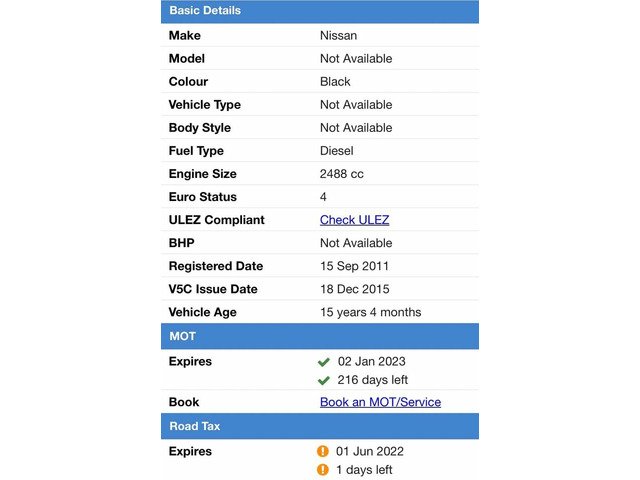
Task: Click the Engine Size value 2488 cc
Action: tap(342, 174)
